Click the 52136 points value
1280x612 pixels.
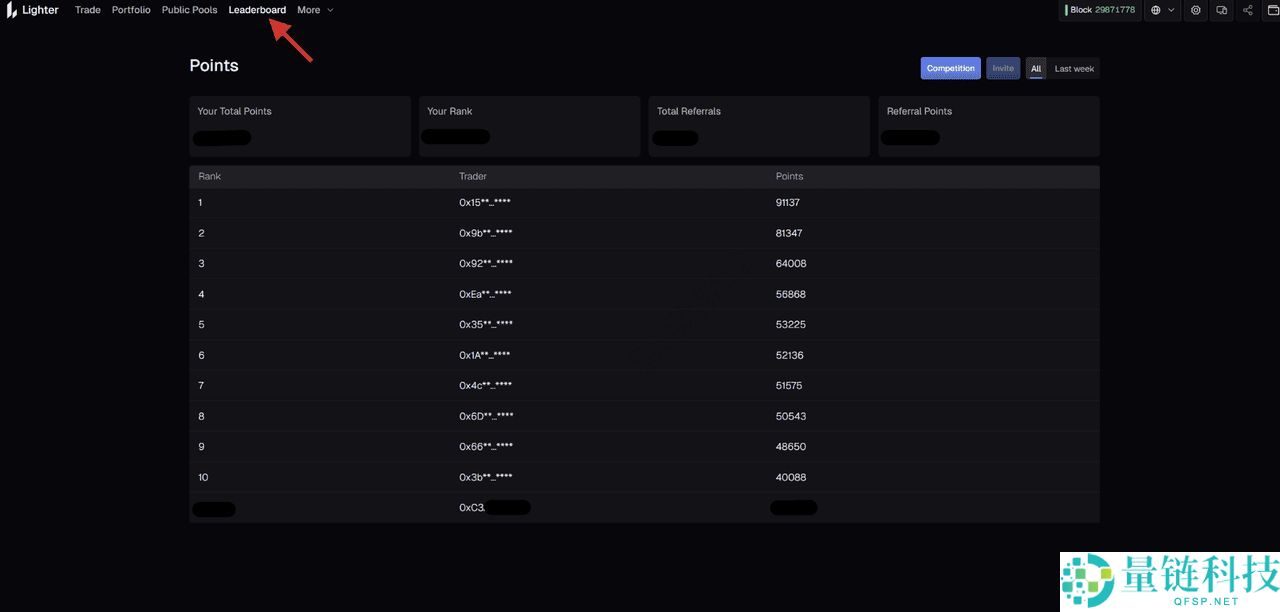click(790, 355)
